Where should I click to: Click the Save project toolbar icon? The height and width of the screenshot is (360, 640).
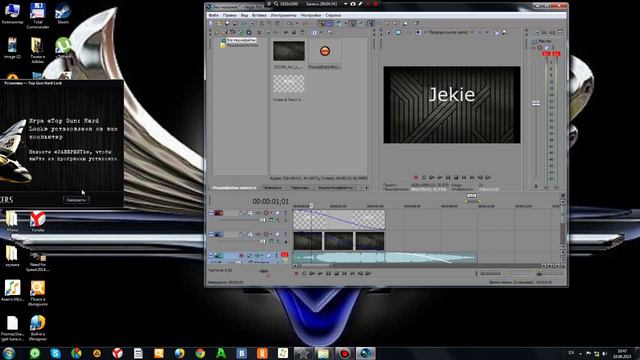[x=227, y=23]
